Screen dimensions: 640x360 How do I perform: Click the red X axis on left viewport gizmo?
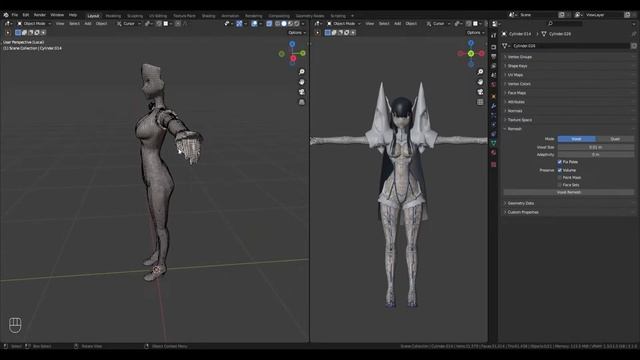click(x=293, y=59)
